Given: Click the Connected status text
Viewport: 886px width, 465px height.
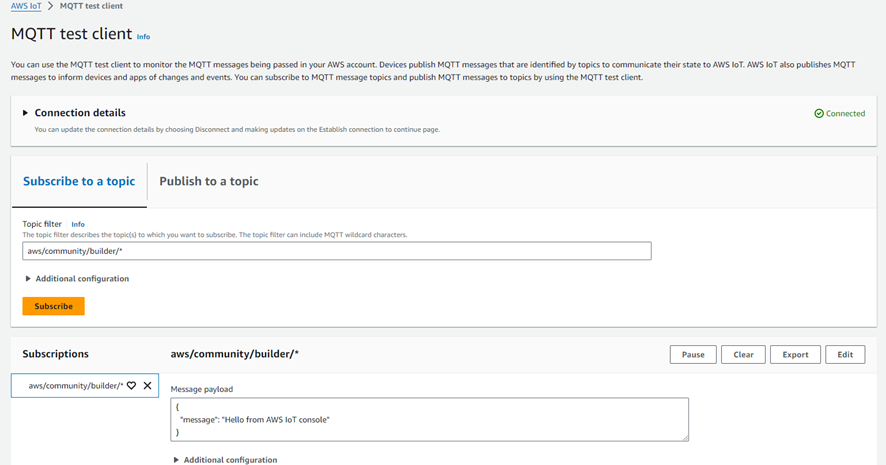Looking at the screenshot, I should click(x=845, y=114).
